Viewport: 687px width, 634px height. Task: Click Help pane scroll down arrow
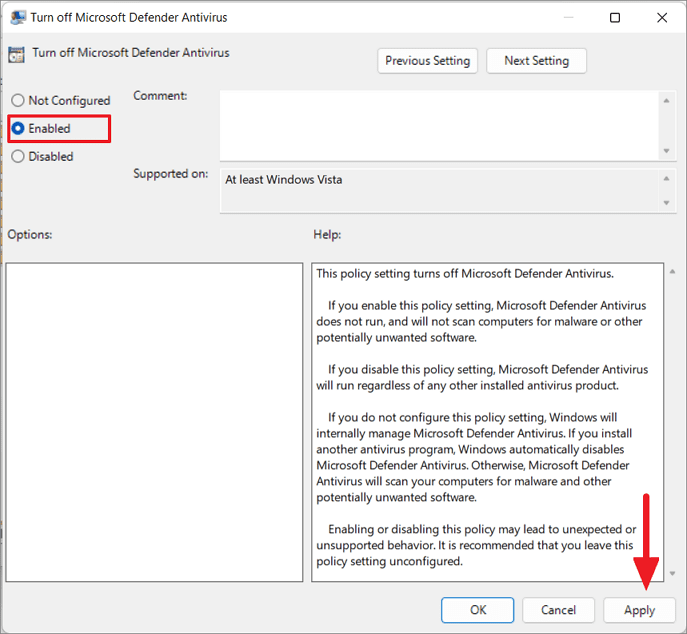(x=673, y=574)
